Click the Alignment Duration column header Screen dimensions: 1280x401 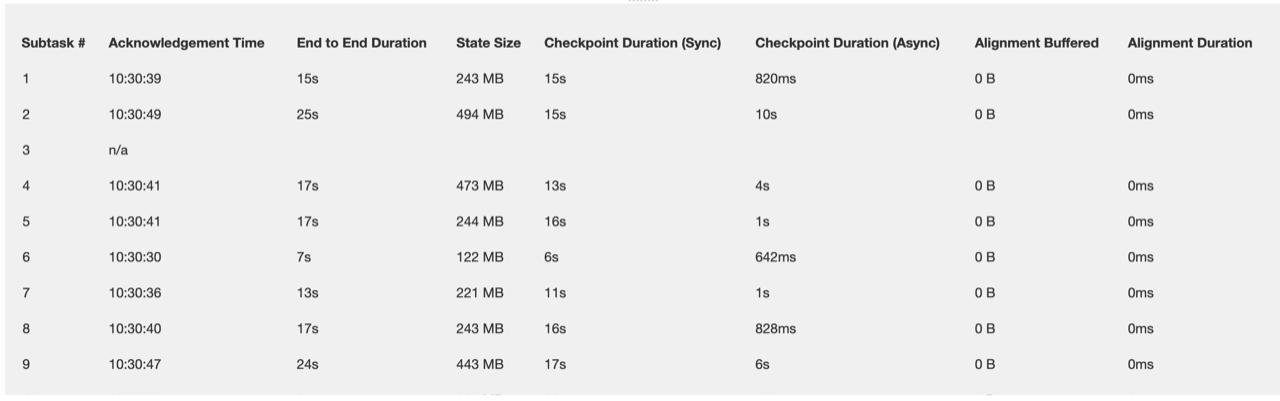[x=1189, y=43]
